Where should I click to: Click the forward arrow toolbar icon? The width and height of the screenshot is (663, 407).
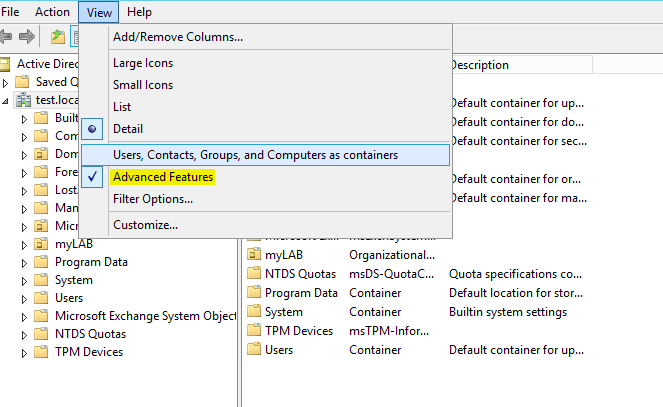point(27,37)
